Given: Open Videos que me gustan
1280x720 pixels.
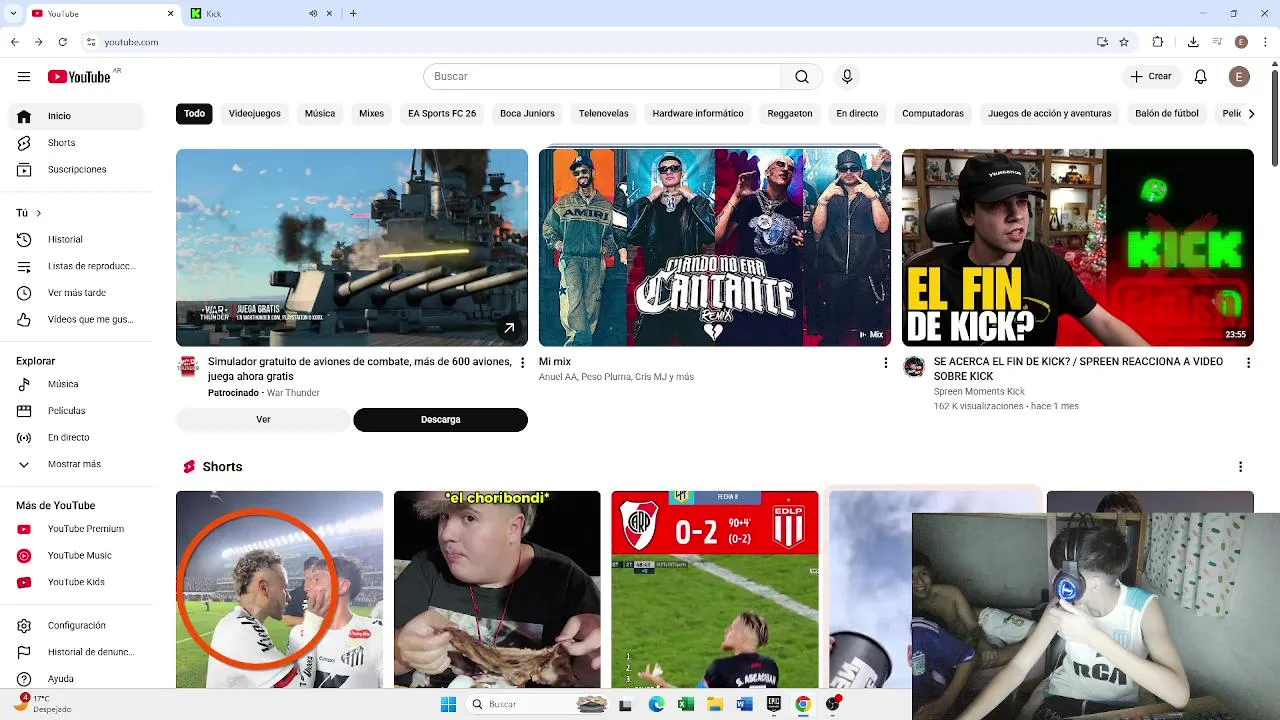Looking at the screenshot, I should pyautogui.click(x=76, y=320).
